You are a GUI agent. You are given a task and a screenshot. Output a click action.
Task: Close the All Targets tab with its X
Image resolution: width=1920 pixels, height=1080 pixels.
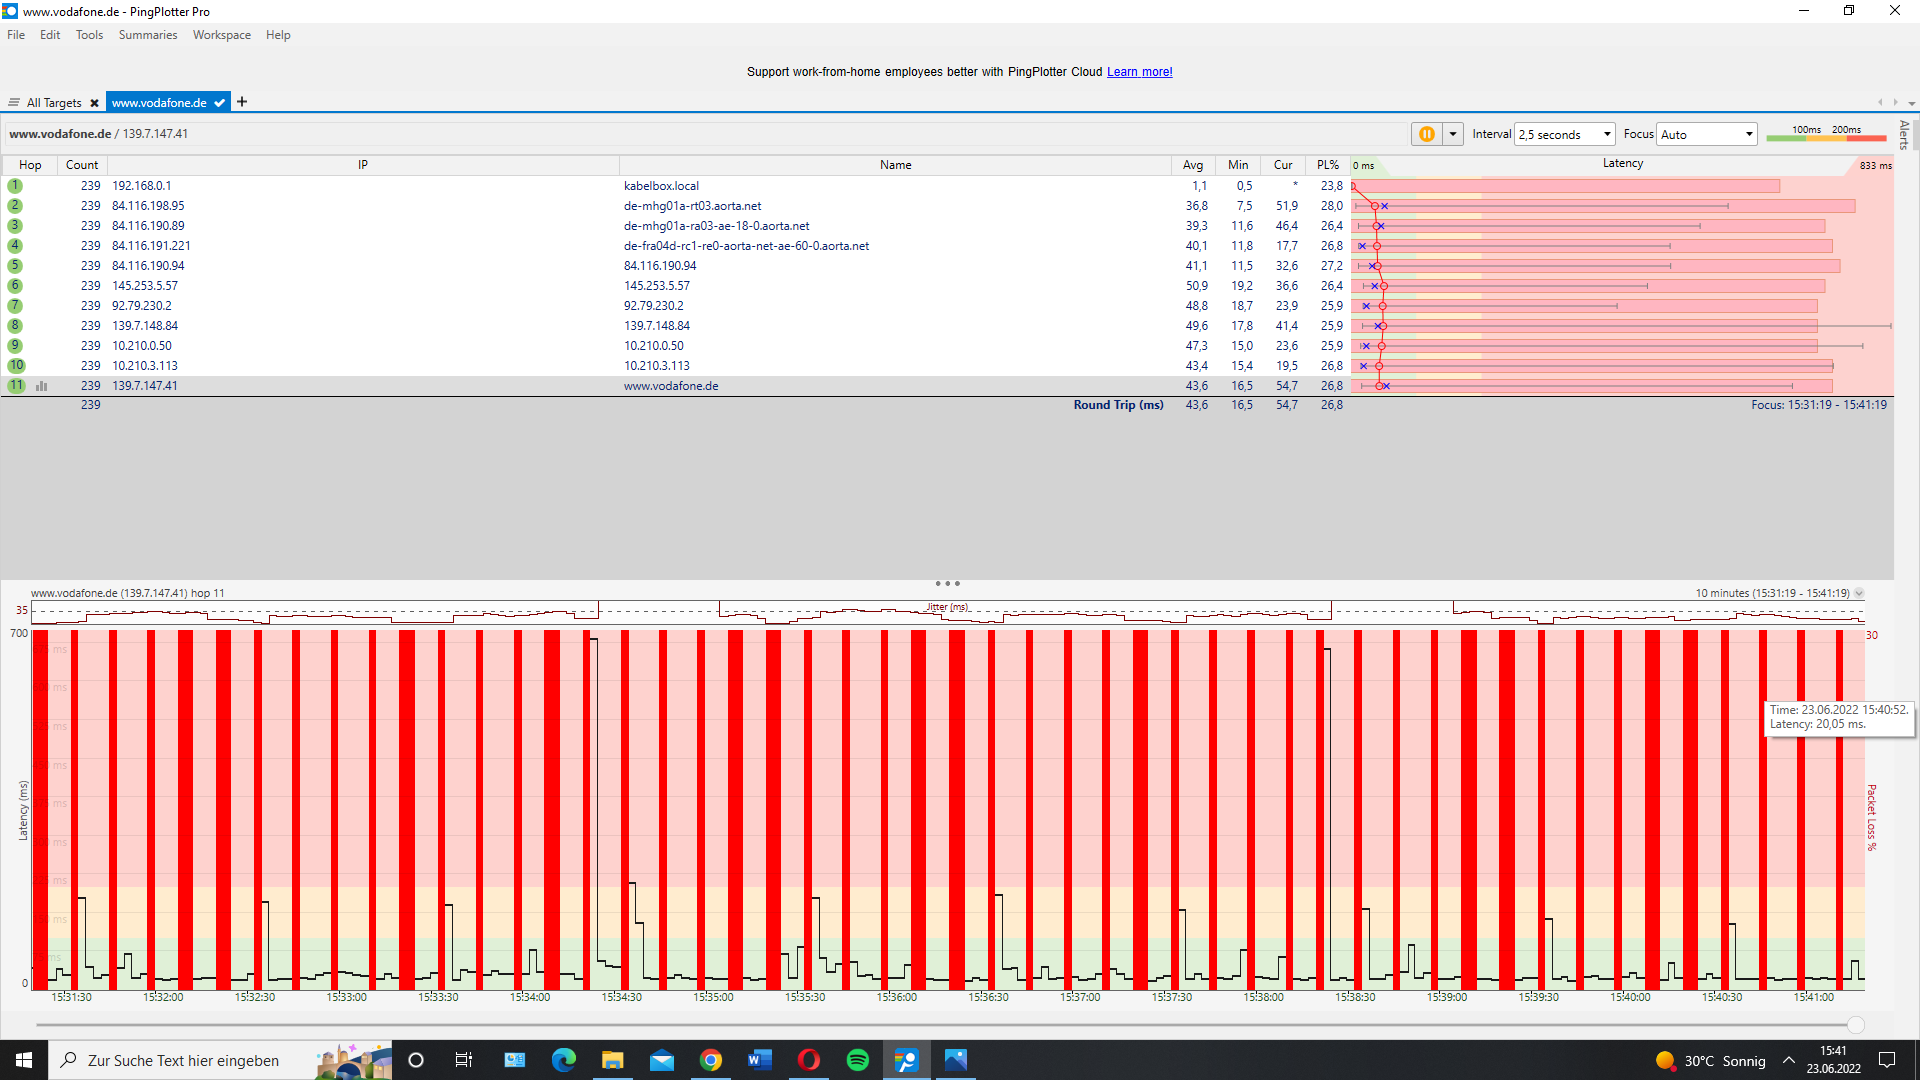coord(94,103)
